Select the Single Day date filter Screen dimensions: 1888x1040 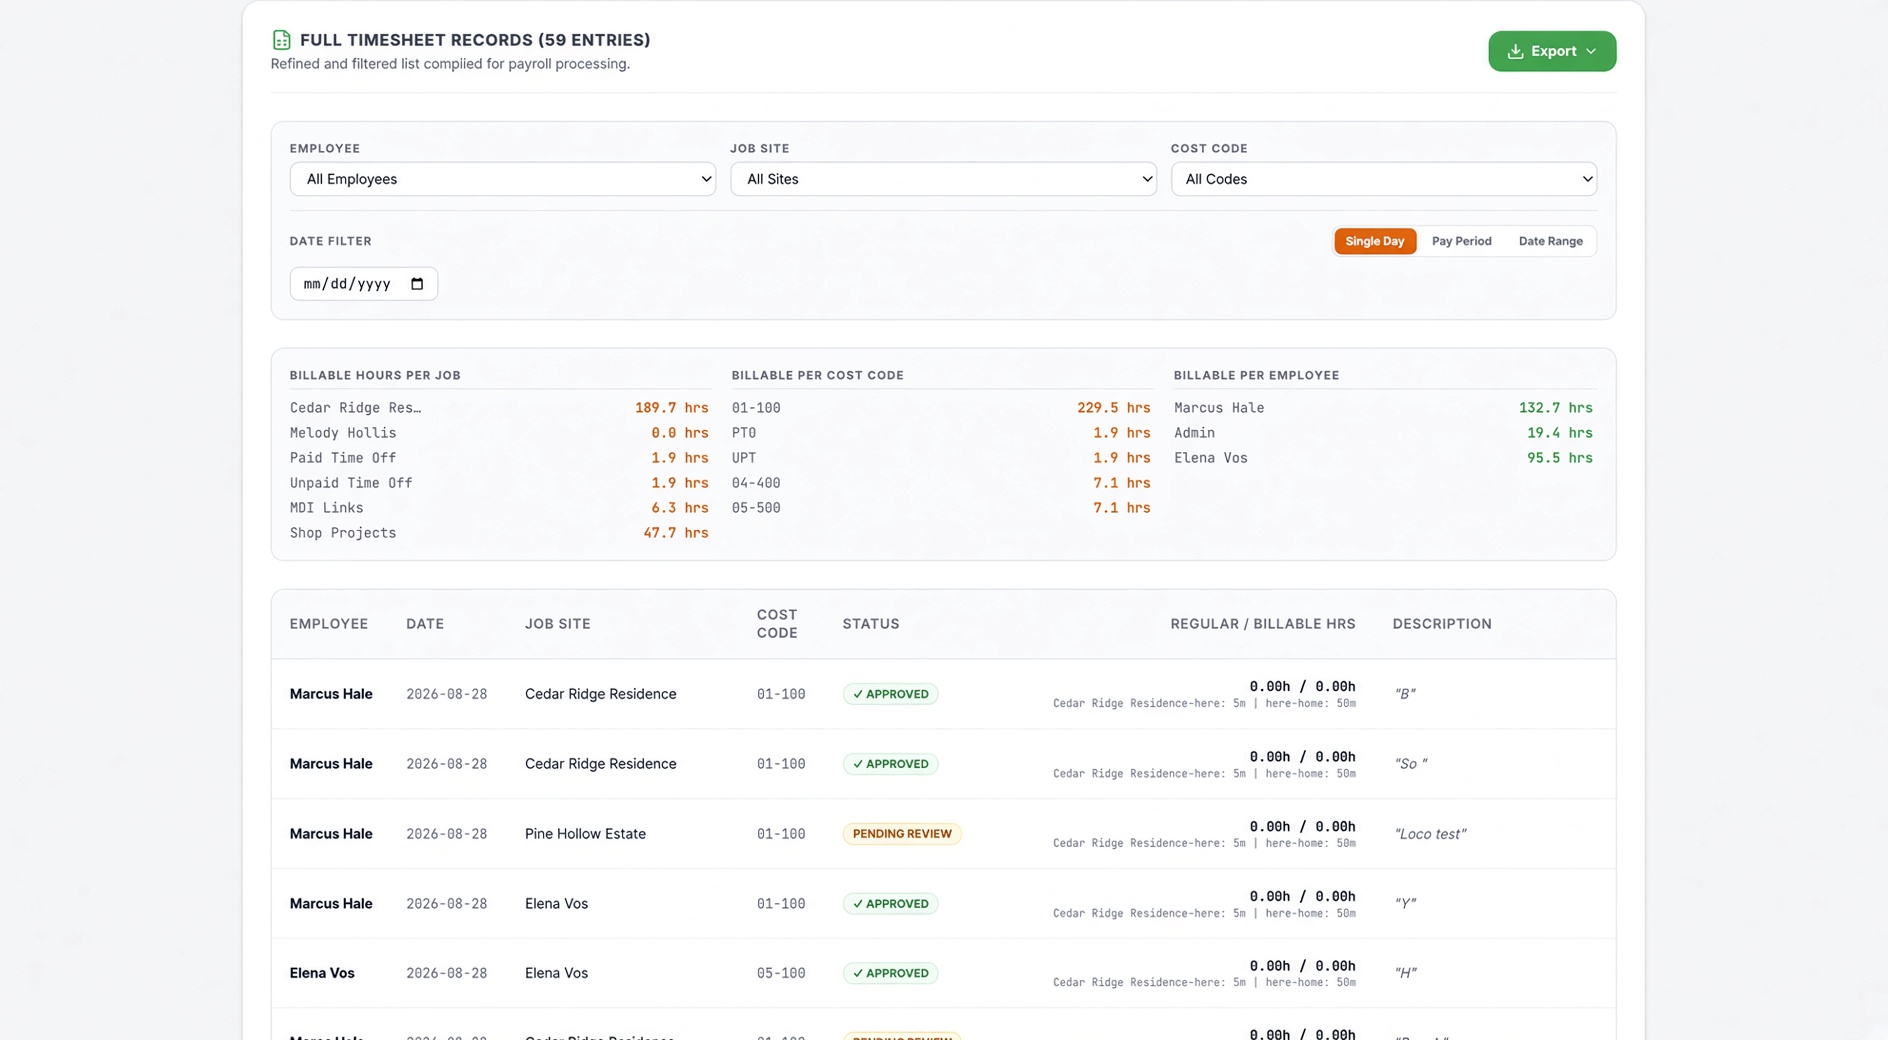[1375, 241]
